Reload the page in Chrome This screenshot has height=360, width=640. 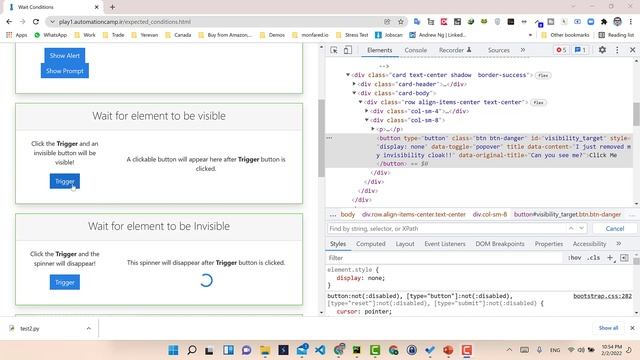click(x=36, y=22)
